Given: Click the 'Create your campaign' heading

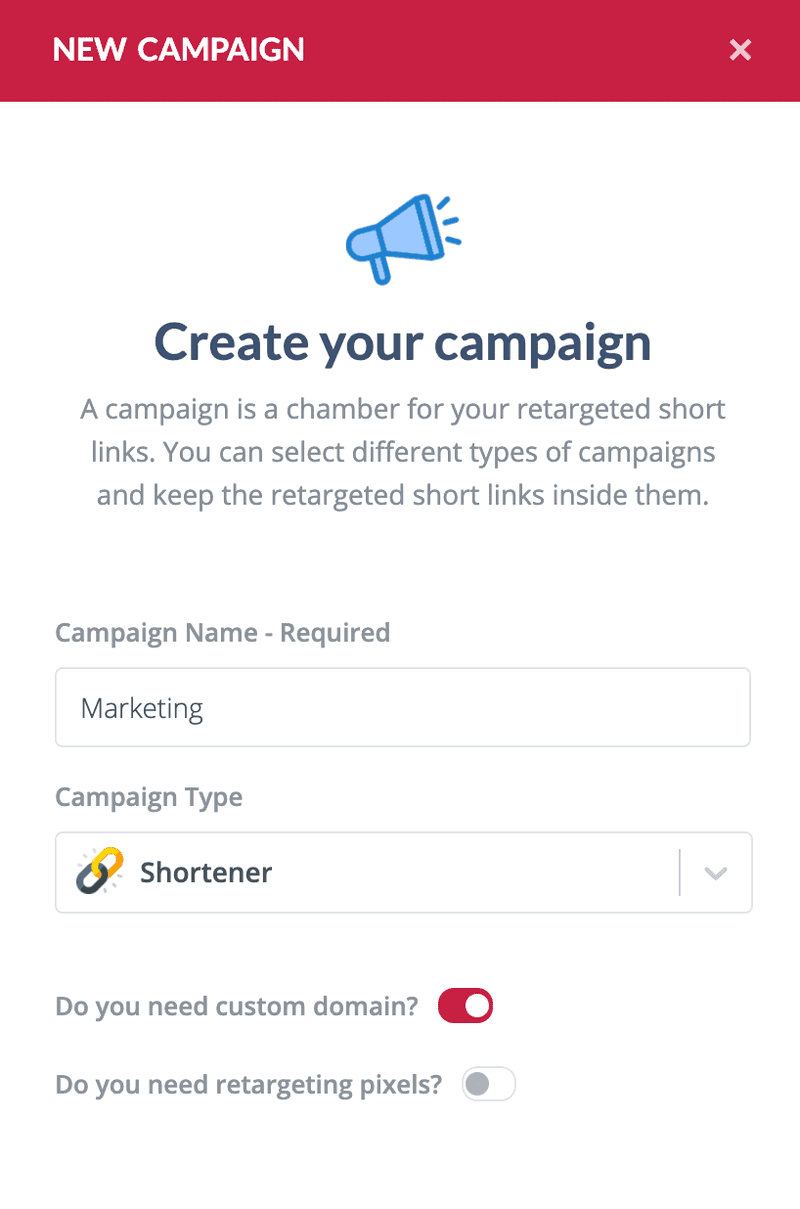Looking at the screenshot, I should click(403, 342).
